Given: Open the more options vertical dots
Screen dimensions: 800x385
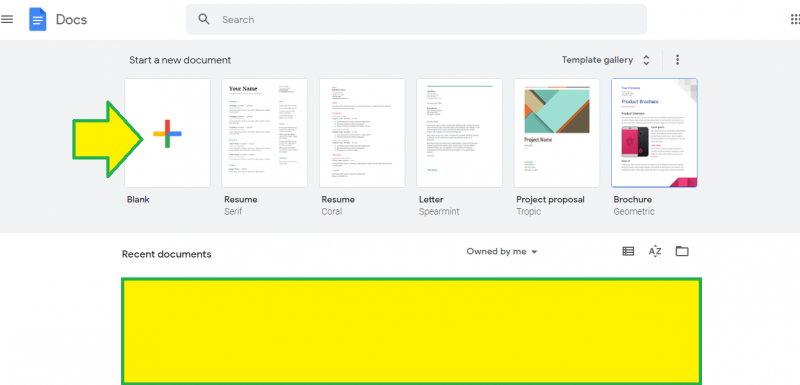Looking at the screenshot, I should [x=677, y=60].
